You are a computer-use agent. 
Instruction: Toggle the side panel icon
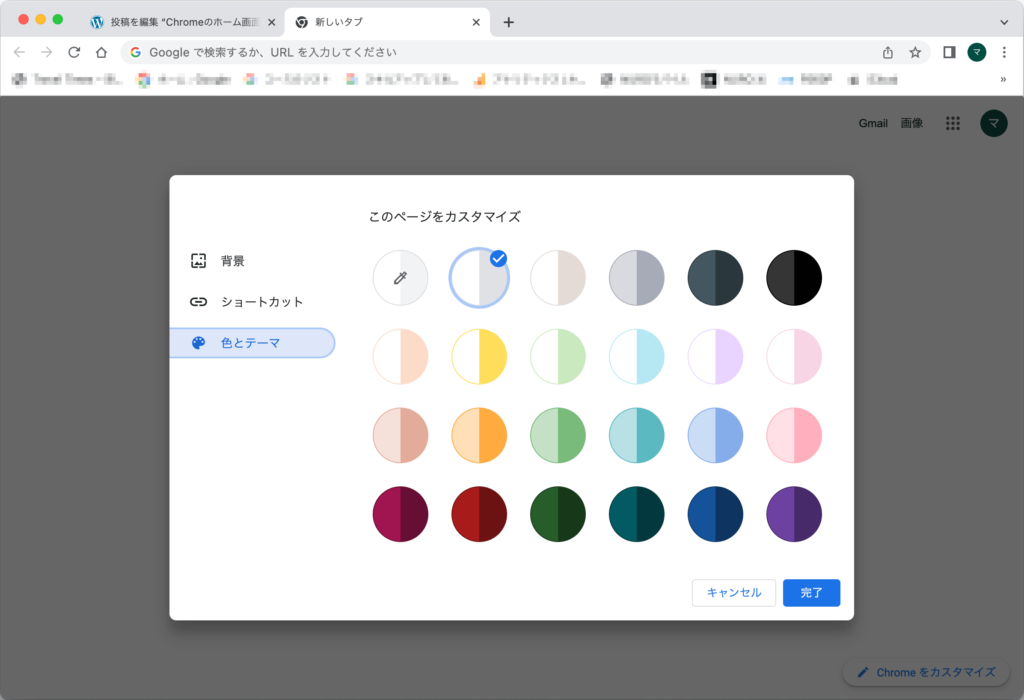(950, 52)
